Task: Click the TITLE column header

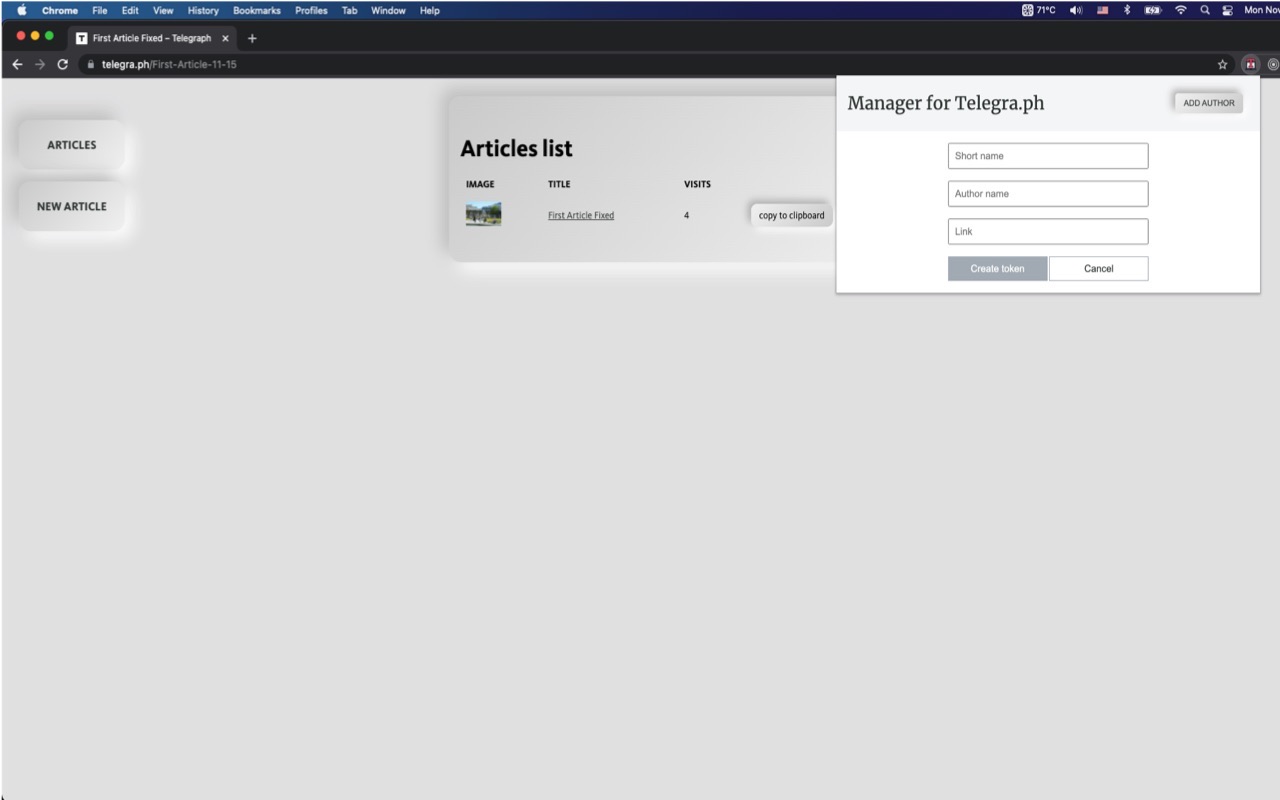Action: coord(559,184)
